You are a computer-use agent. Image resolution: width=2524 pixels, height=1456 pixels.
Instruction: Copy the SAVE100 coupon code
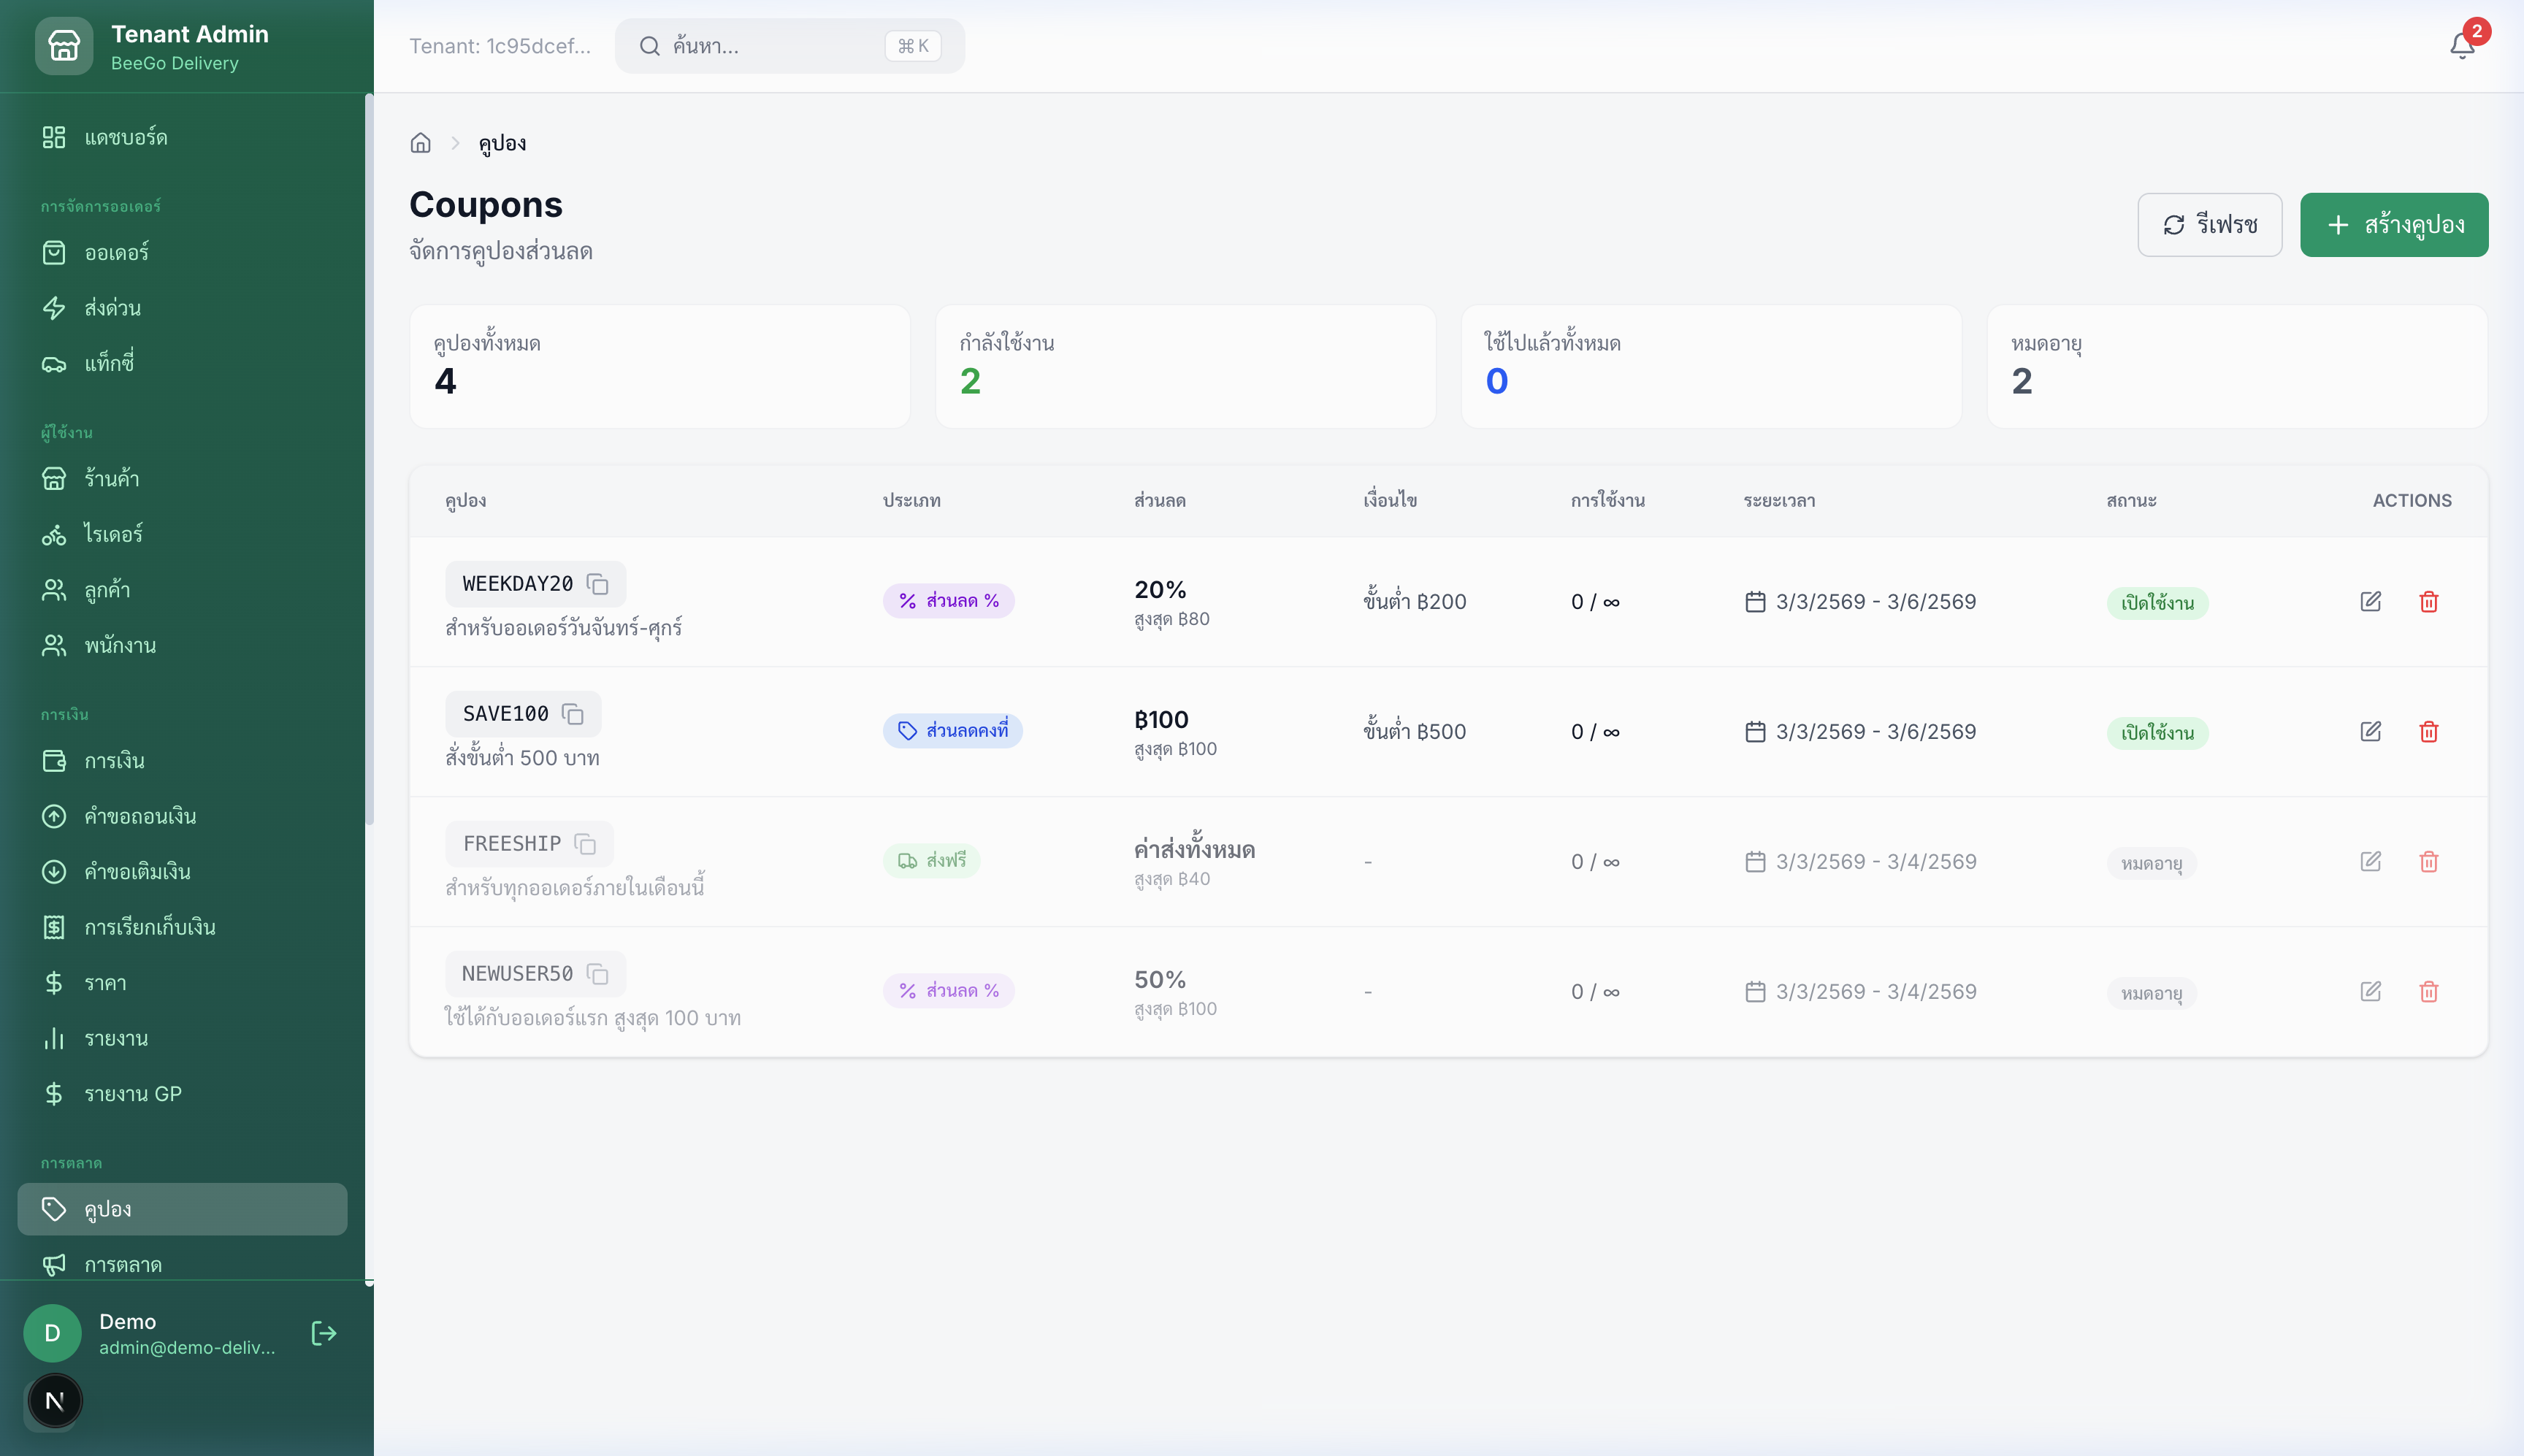tap(573, 714)
